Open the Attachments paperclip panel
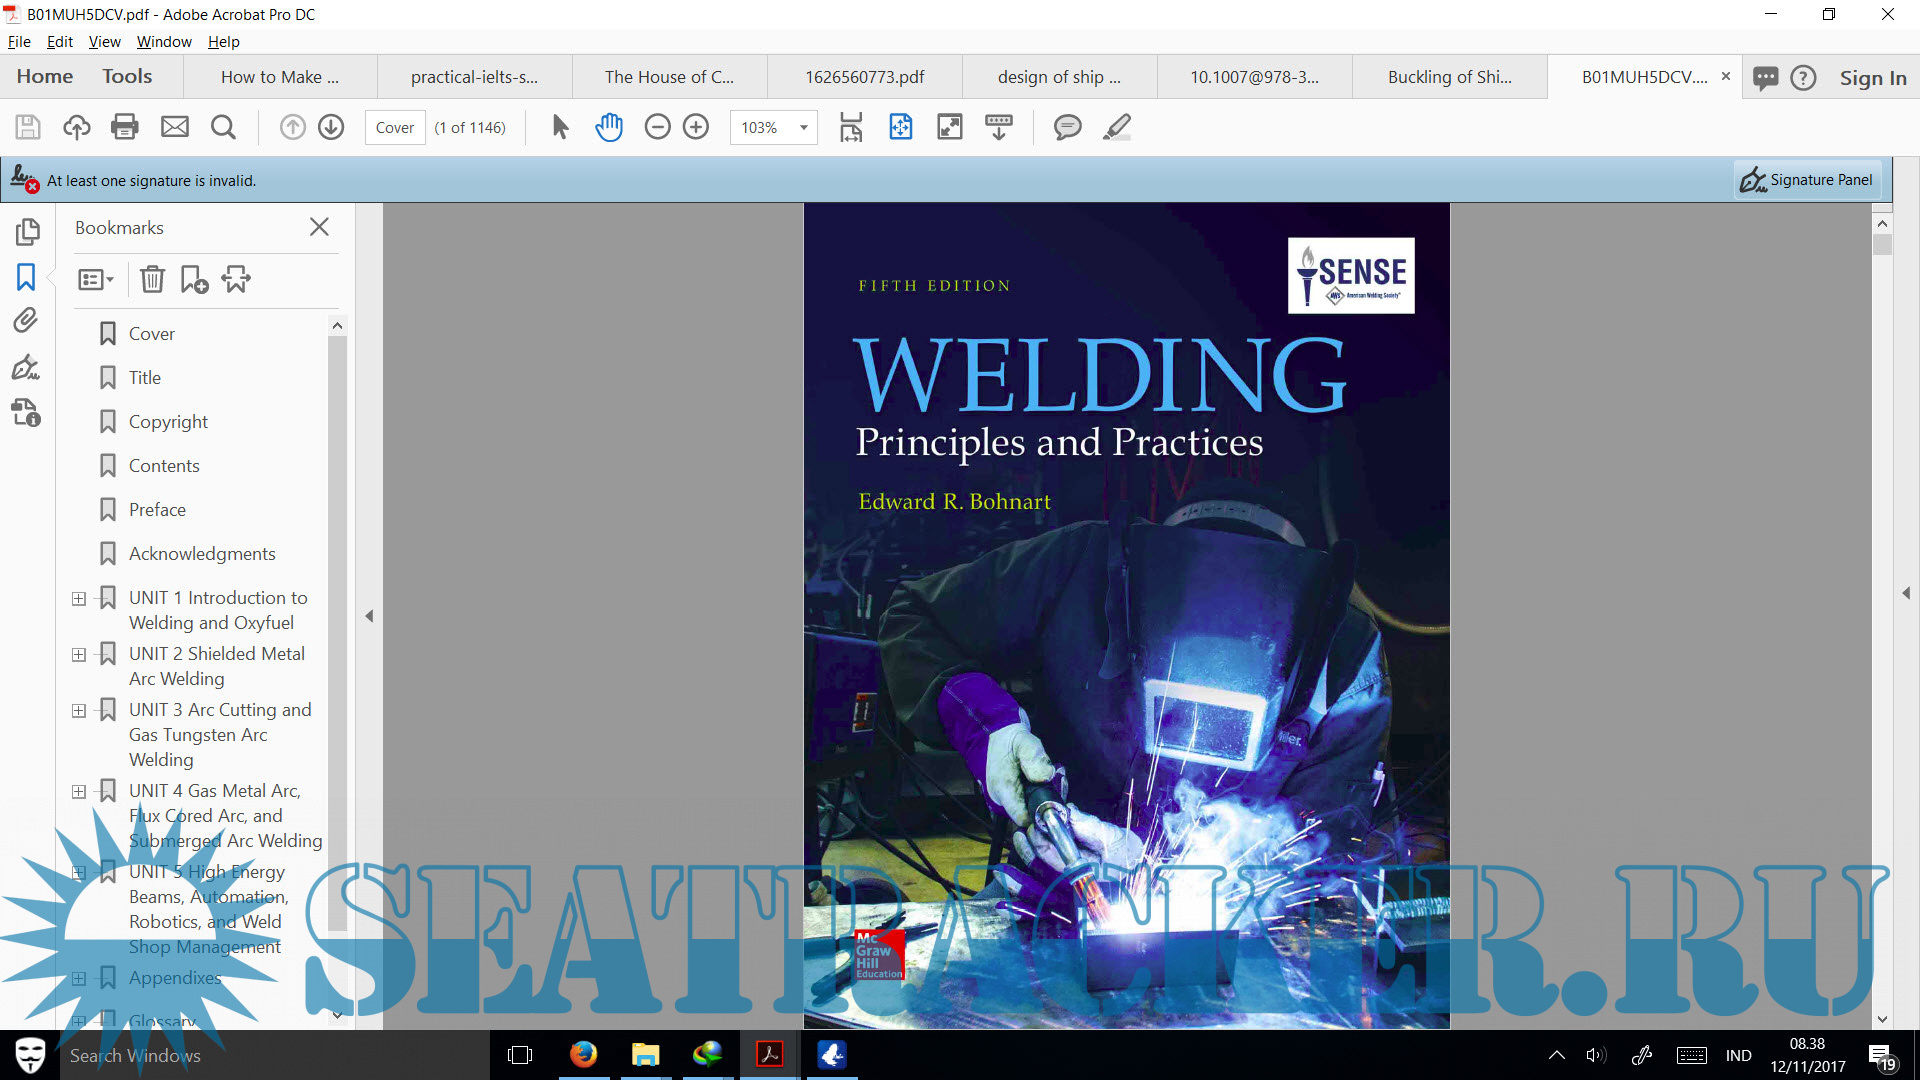 pos(26,321)
